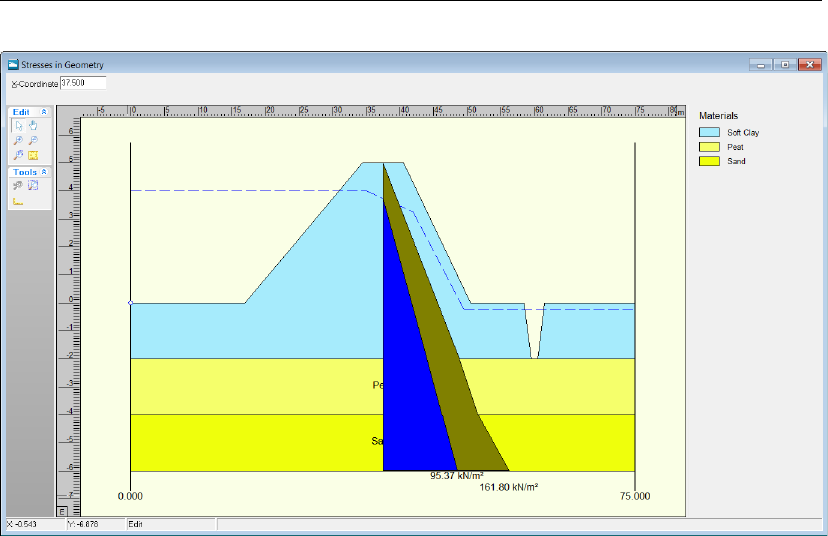Click the Peat legend swatch
Screen dimensions: 828x536
click(x=709, y=147)
